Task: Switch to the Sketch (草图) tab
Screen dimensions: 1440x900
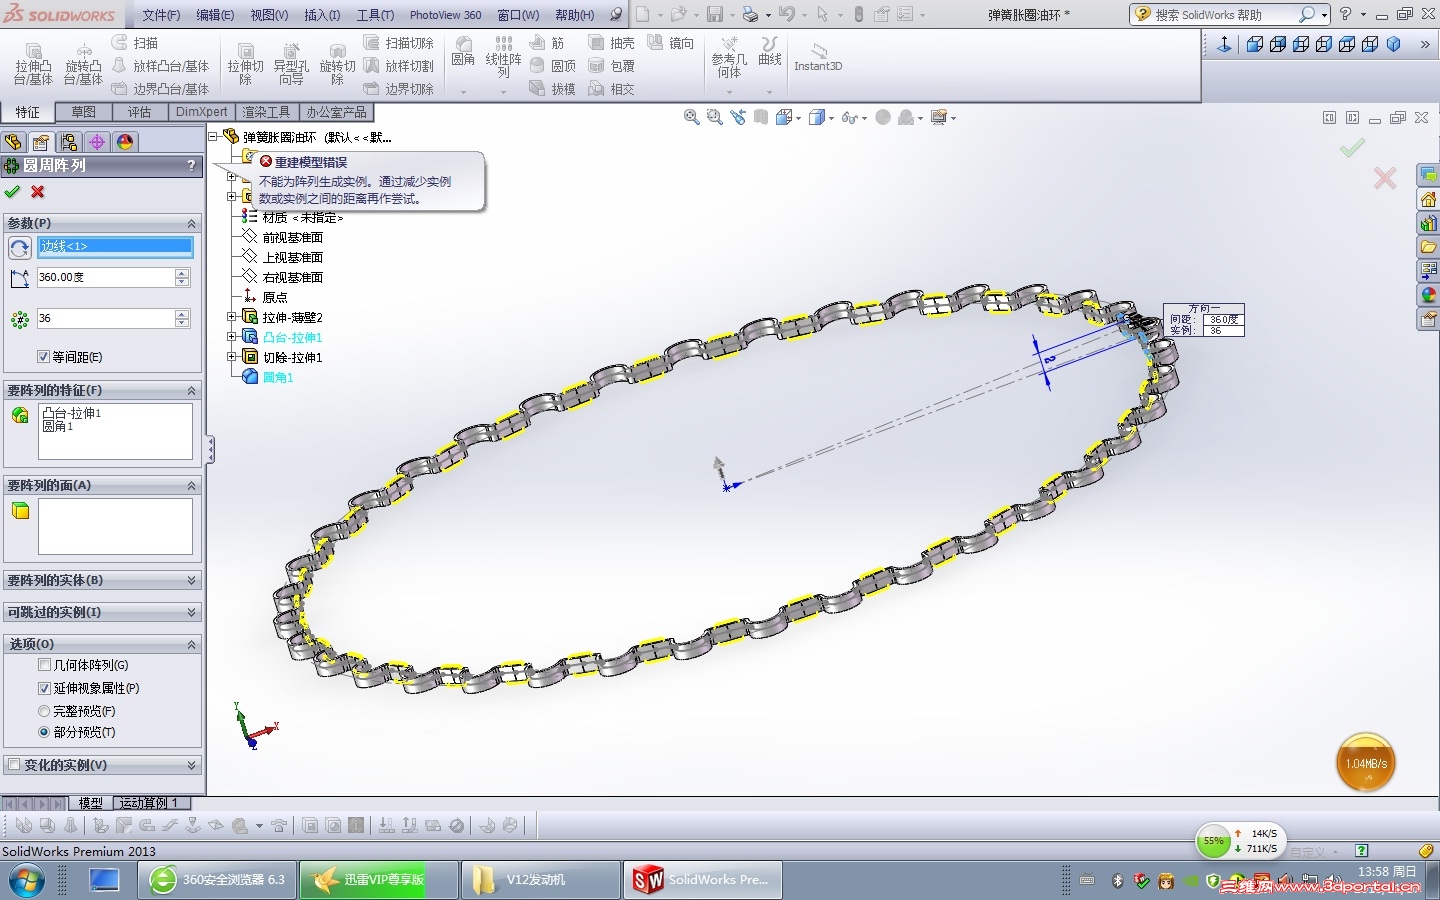Action: click(x=83, y=112)
